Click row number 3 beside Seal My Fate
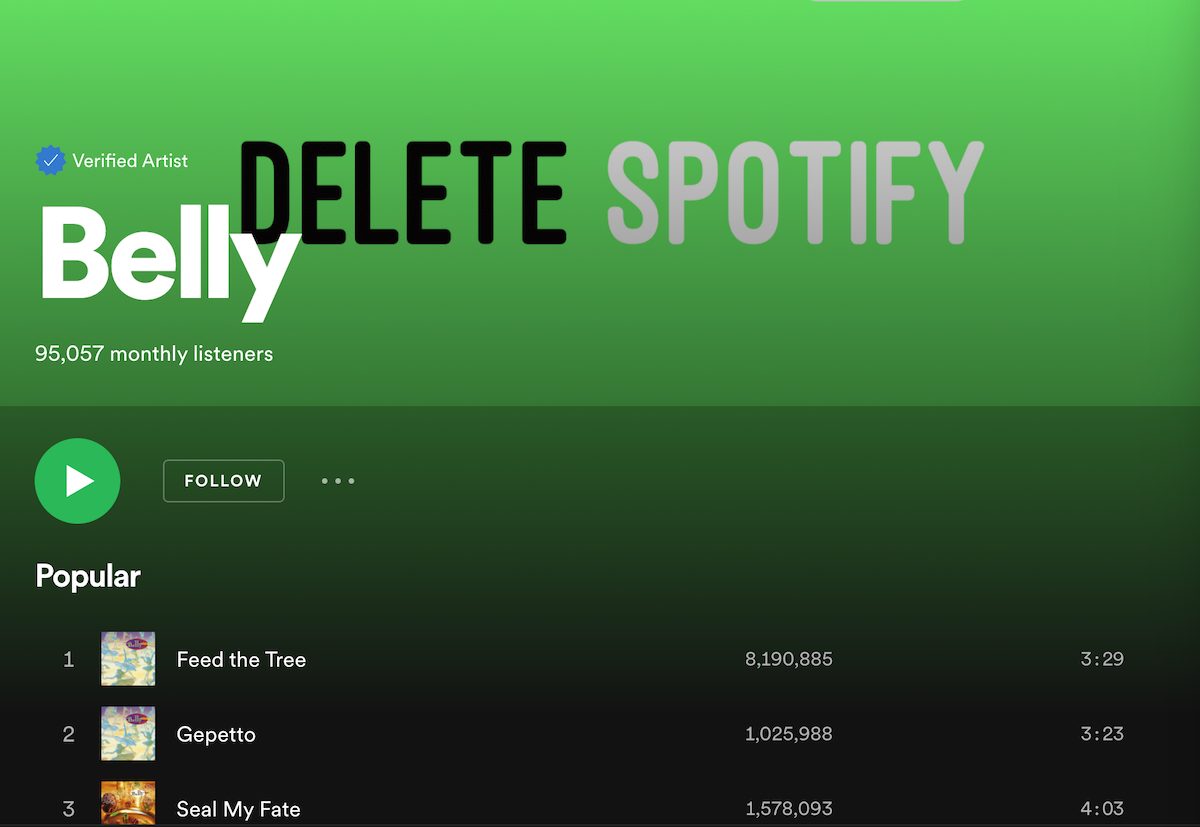The width and height of the screenshot is (1200, 827). tap(68, 809)
